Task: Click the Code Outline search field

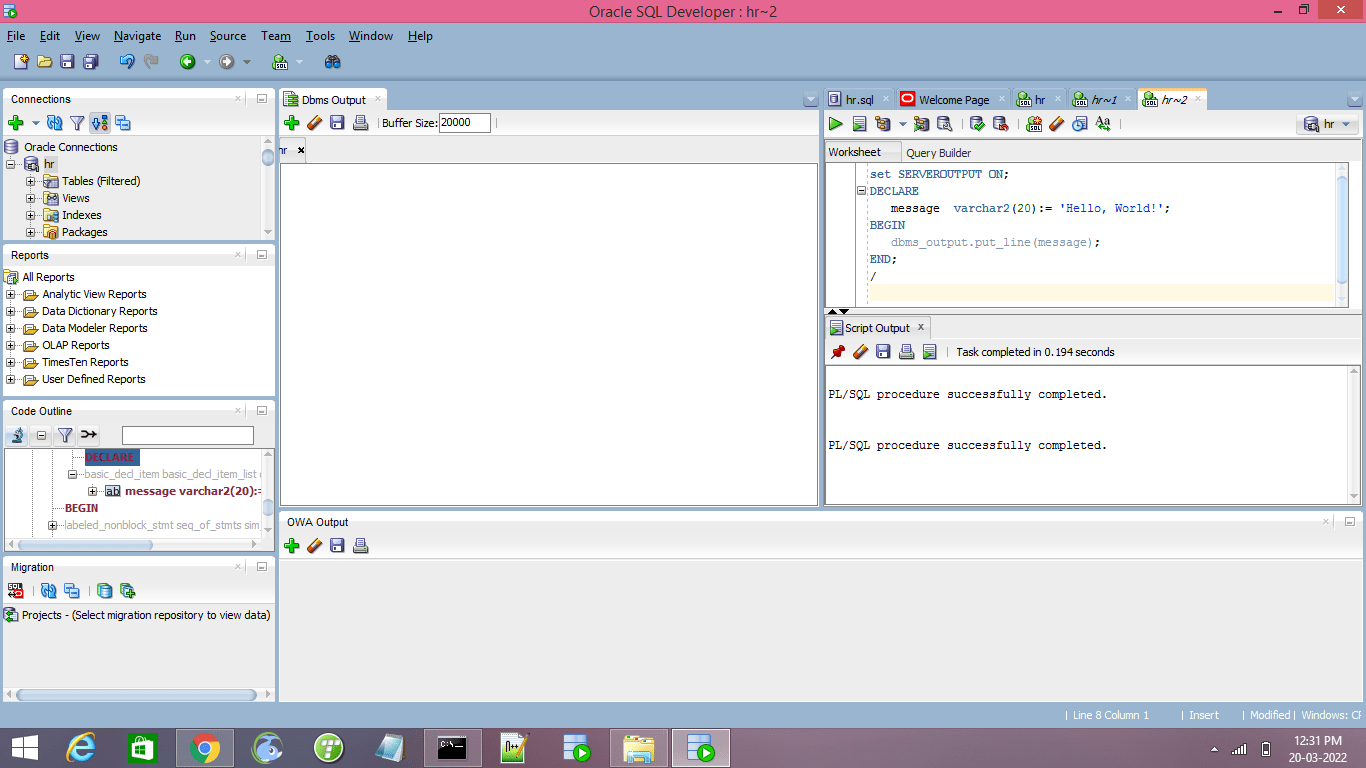Action: [188, 435]
